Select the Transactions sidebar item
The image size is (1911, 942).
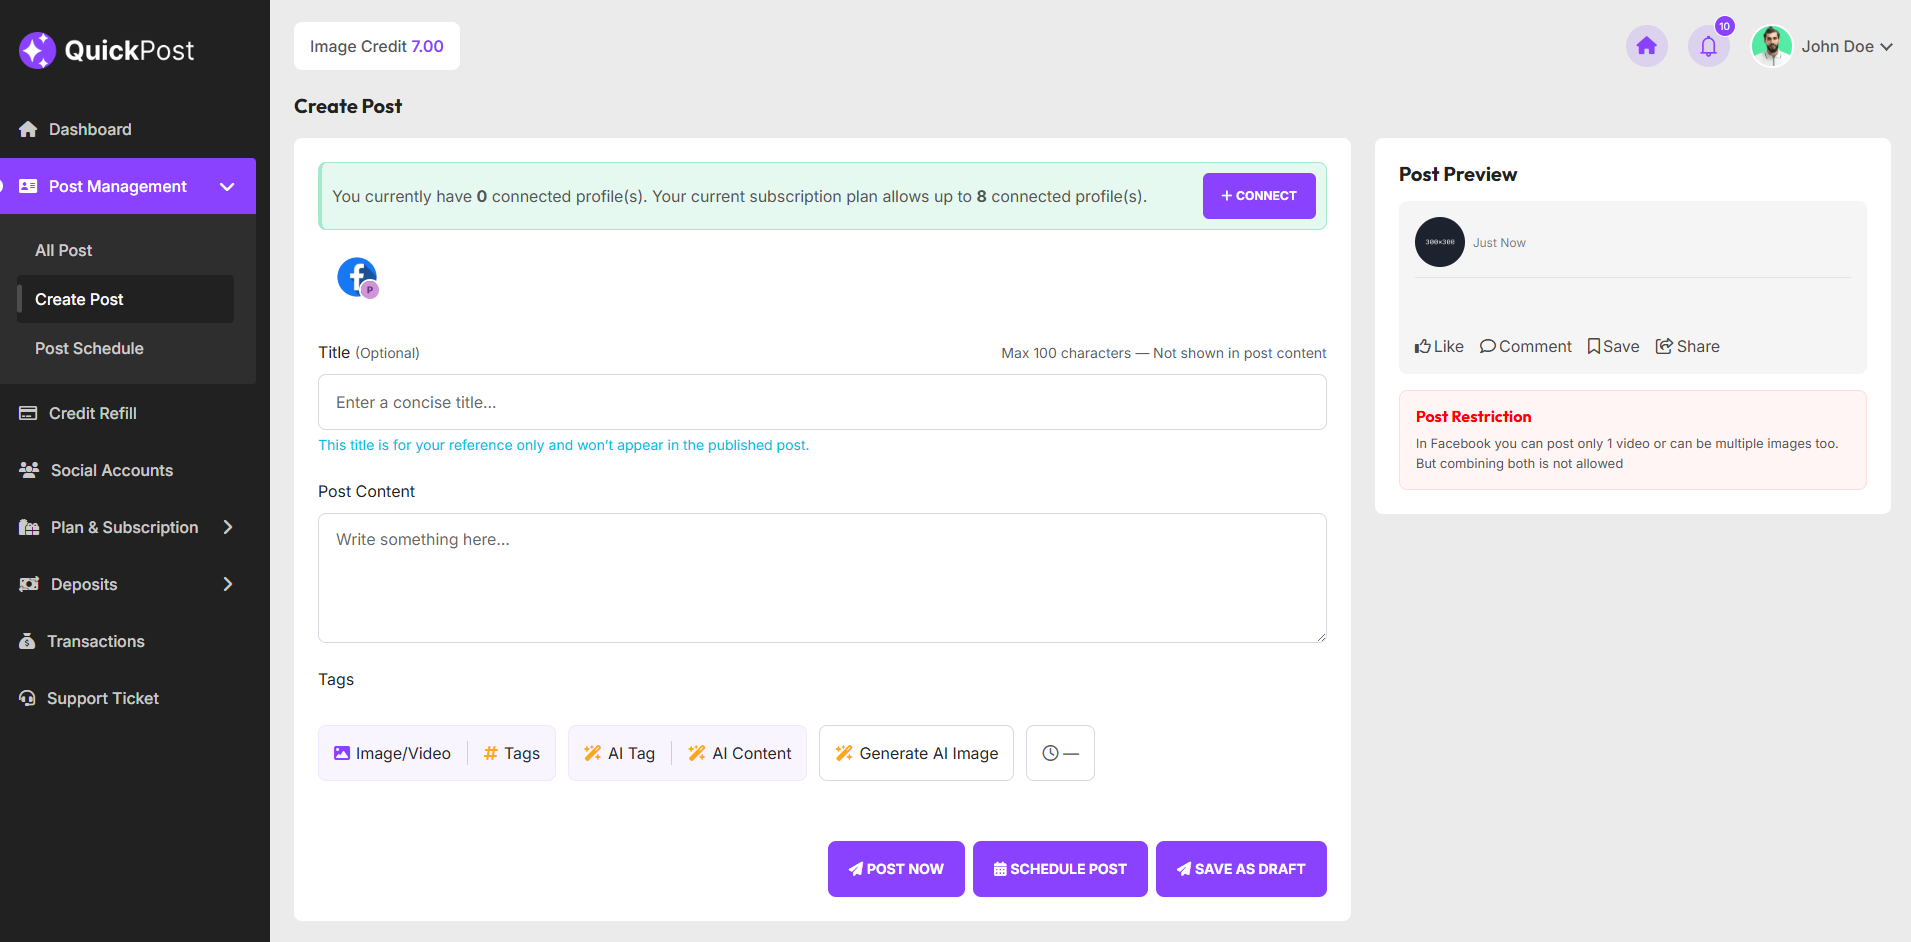(96, 641)
